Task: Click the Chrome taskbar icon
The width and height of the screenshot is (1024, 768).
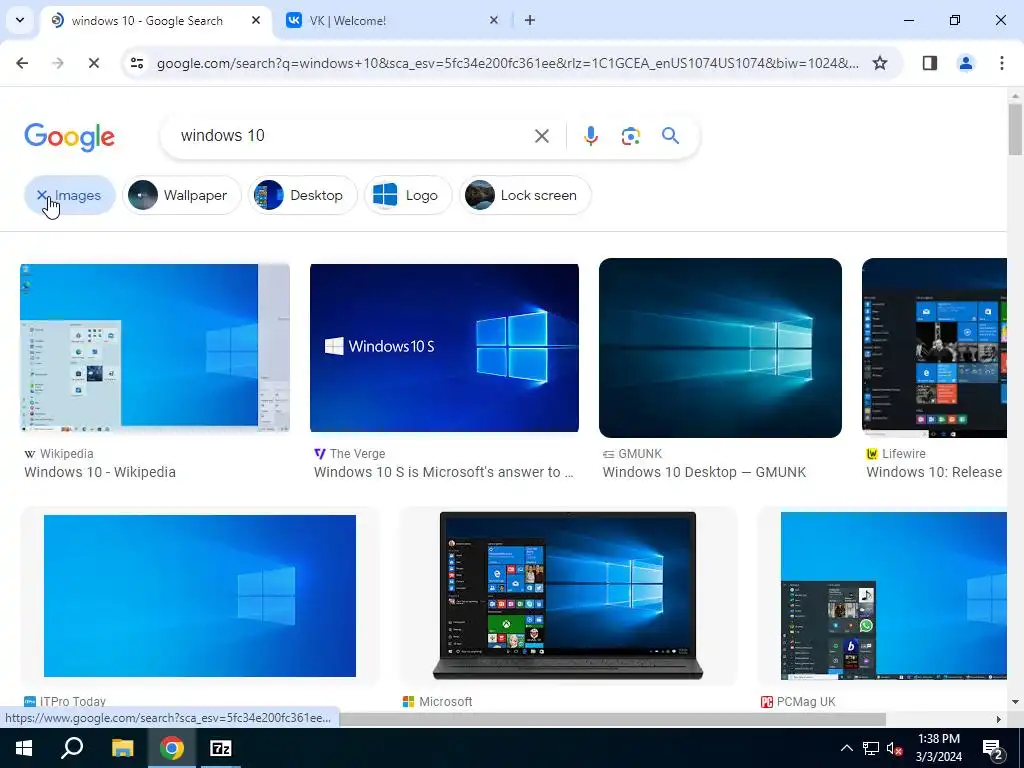Action: pyautogui.click(x=171, y=748)
